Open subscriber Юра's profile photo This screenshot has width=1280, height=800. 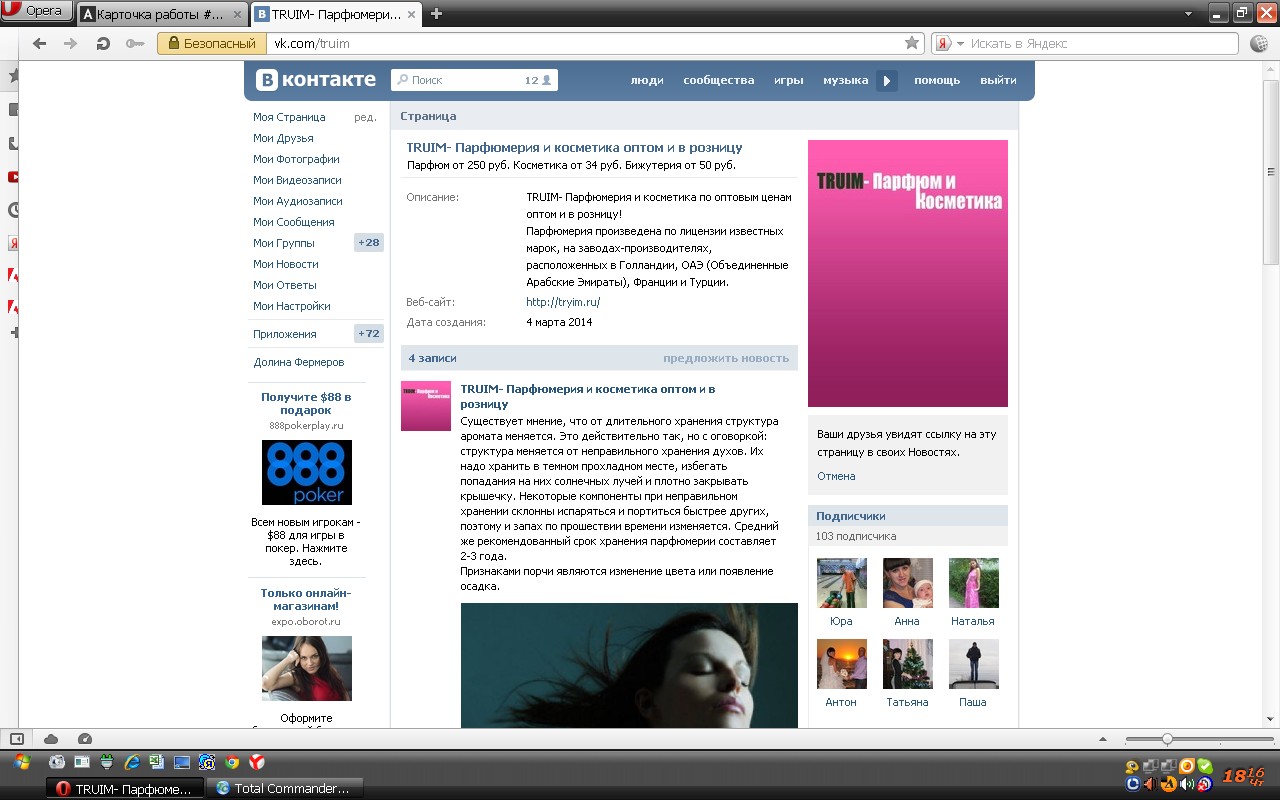coord(842,583)
